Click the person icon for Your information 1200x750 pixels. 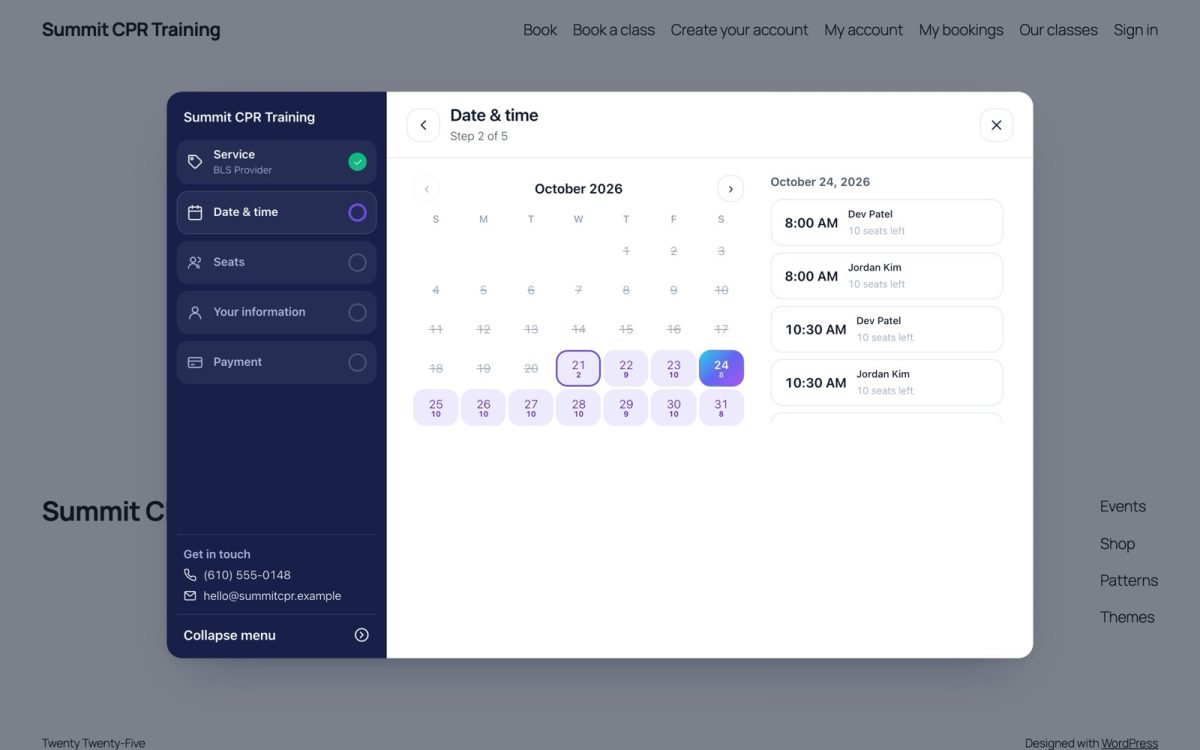pyautogui.click(x=195, y=312)
